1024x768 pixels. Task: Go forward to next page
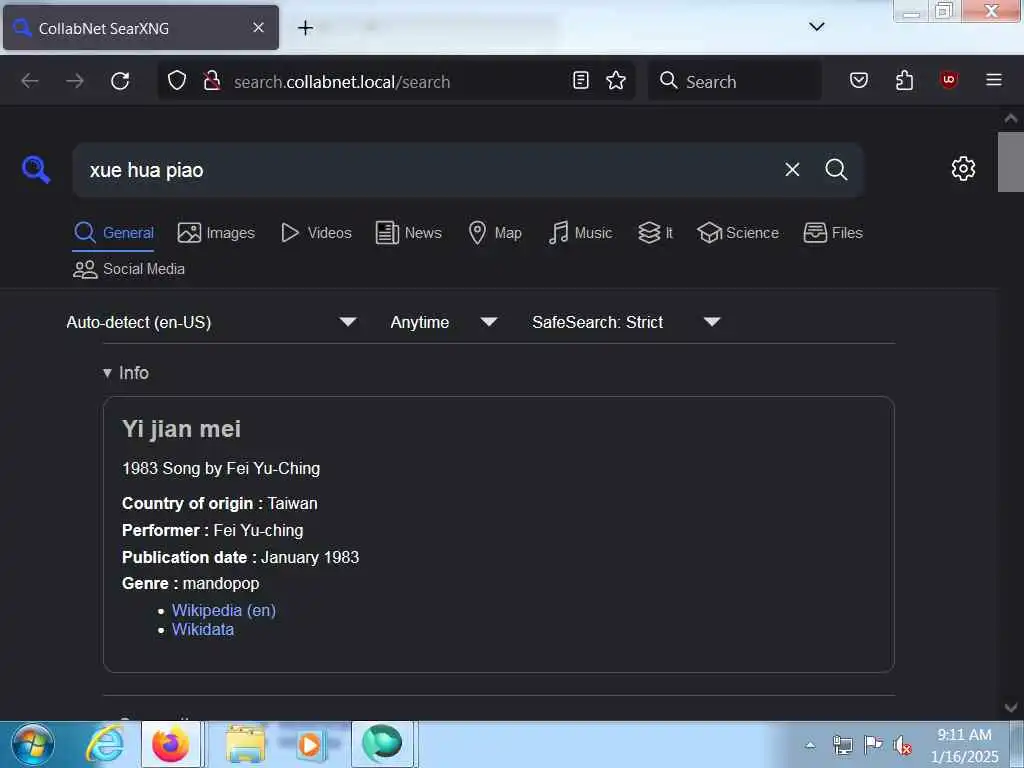coord(75,81)
